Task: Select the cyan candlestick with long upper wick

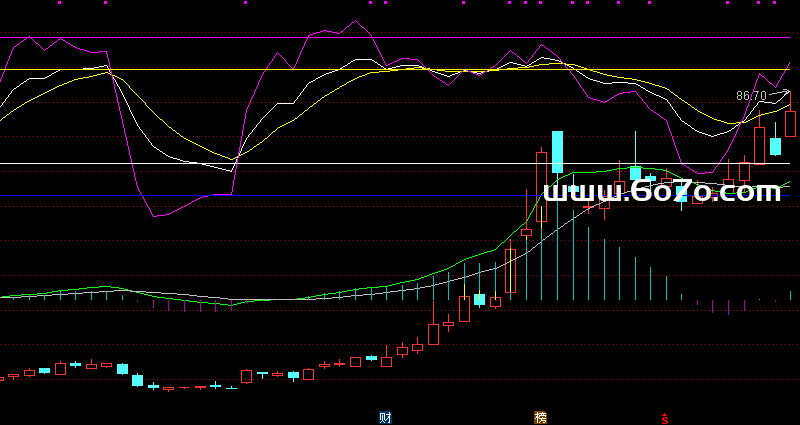Action: (635, 170)
